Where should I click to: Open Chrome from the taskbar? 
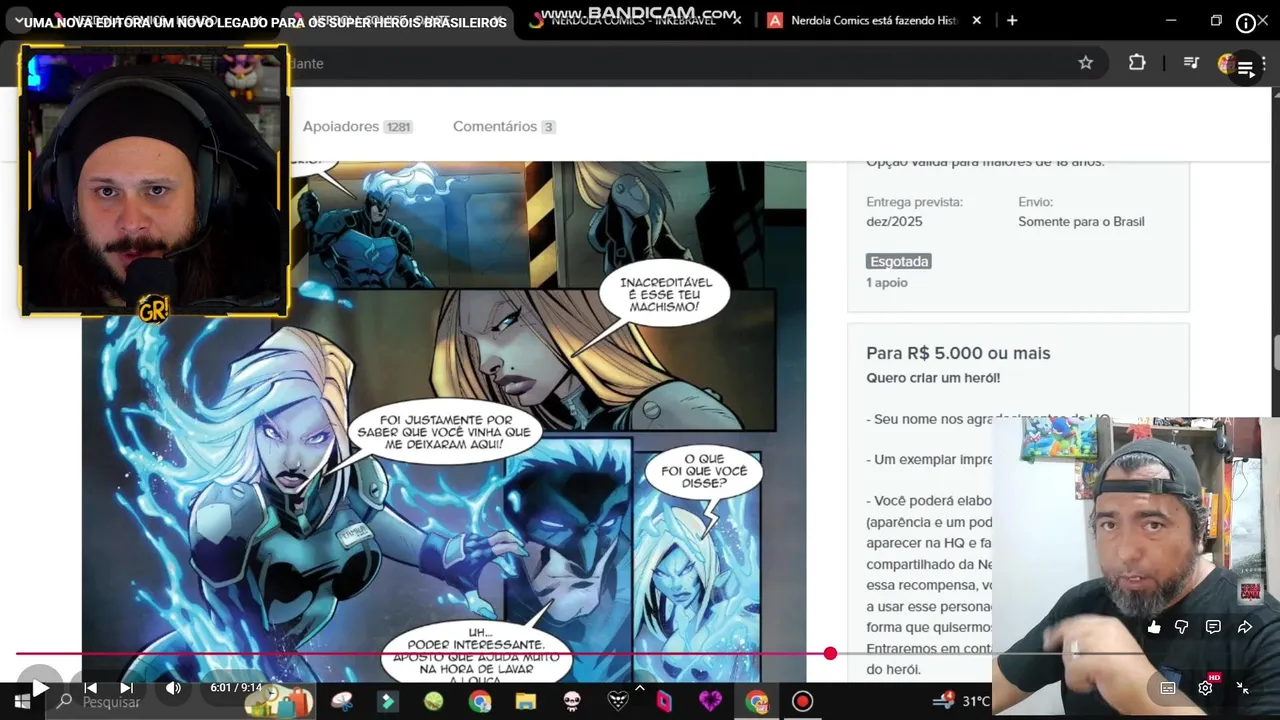tap(480, 702)
